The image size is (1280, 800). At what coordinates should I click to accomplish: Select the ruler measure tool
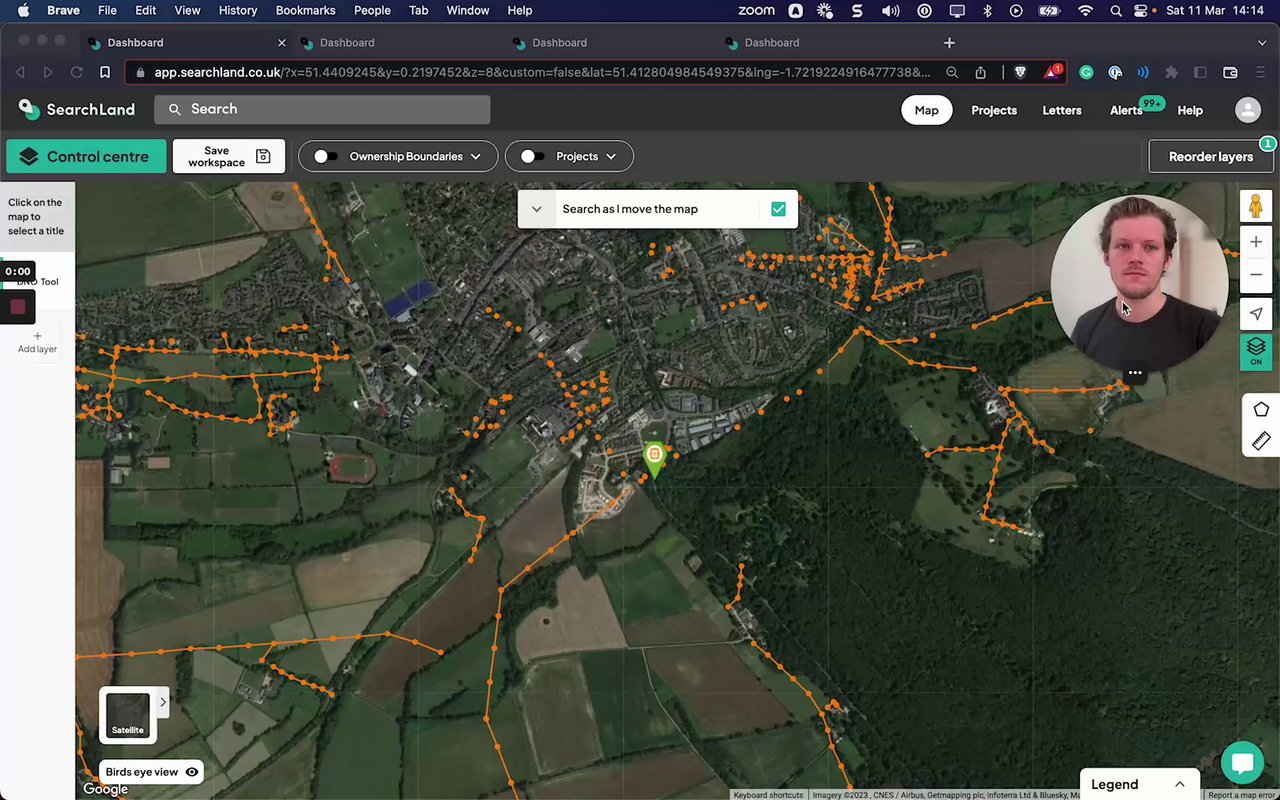click(x=1260, y=440)
